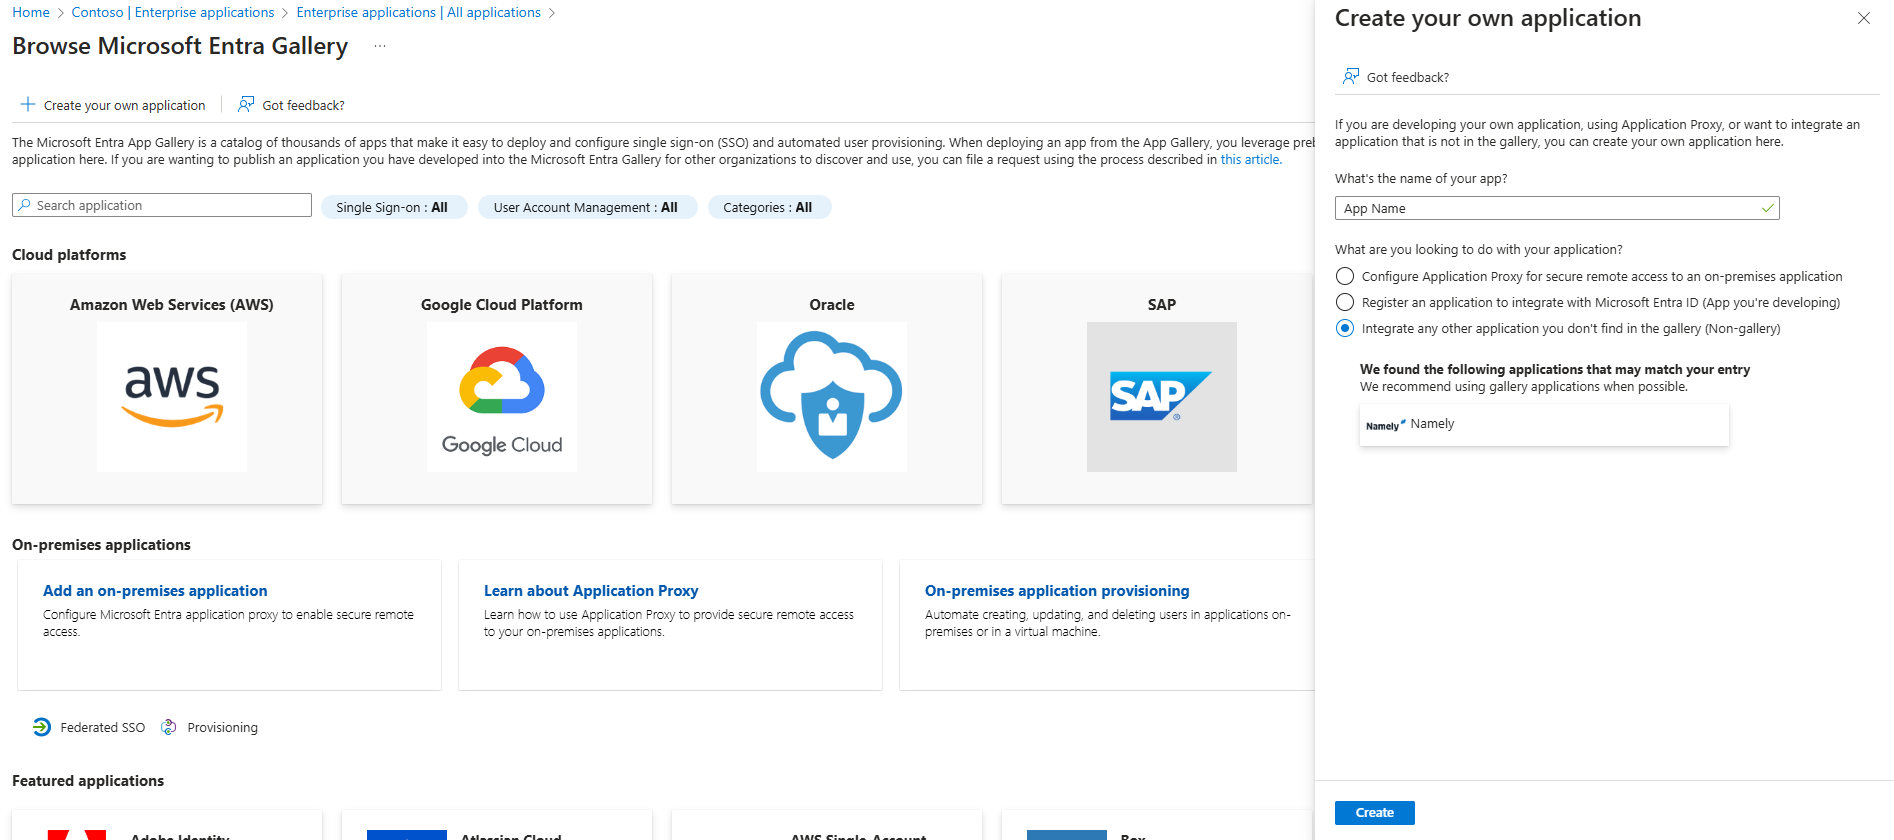Open the ellipsis menu beside the gallery title
This screenshot has width=1894, height=840.
380,46
